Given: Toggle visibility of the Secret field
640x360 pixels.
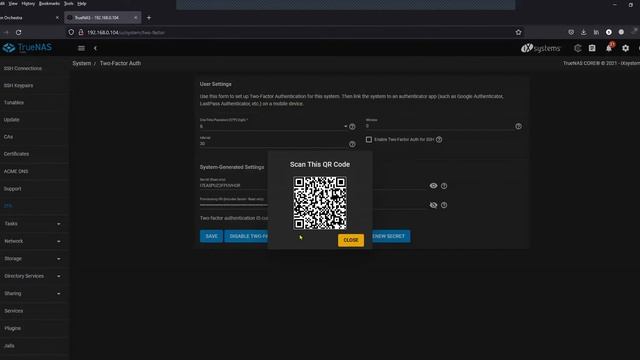Looking at the screenshot, I should (433, 186).
